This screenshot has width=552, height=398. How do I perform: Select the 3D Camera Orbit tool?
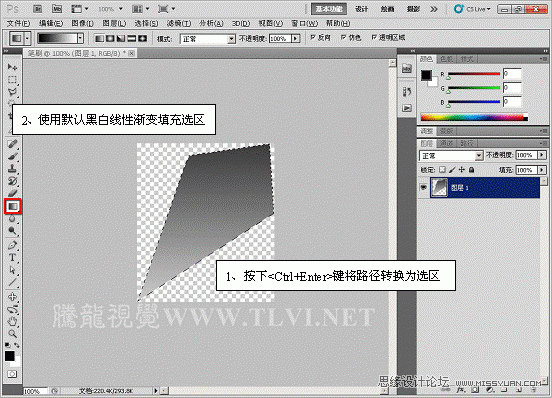pyautogui.click(x=12, y=309)
